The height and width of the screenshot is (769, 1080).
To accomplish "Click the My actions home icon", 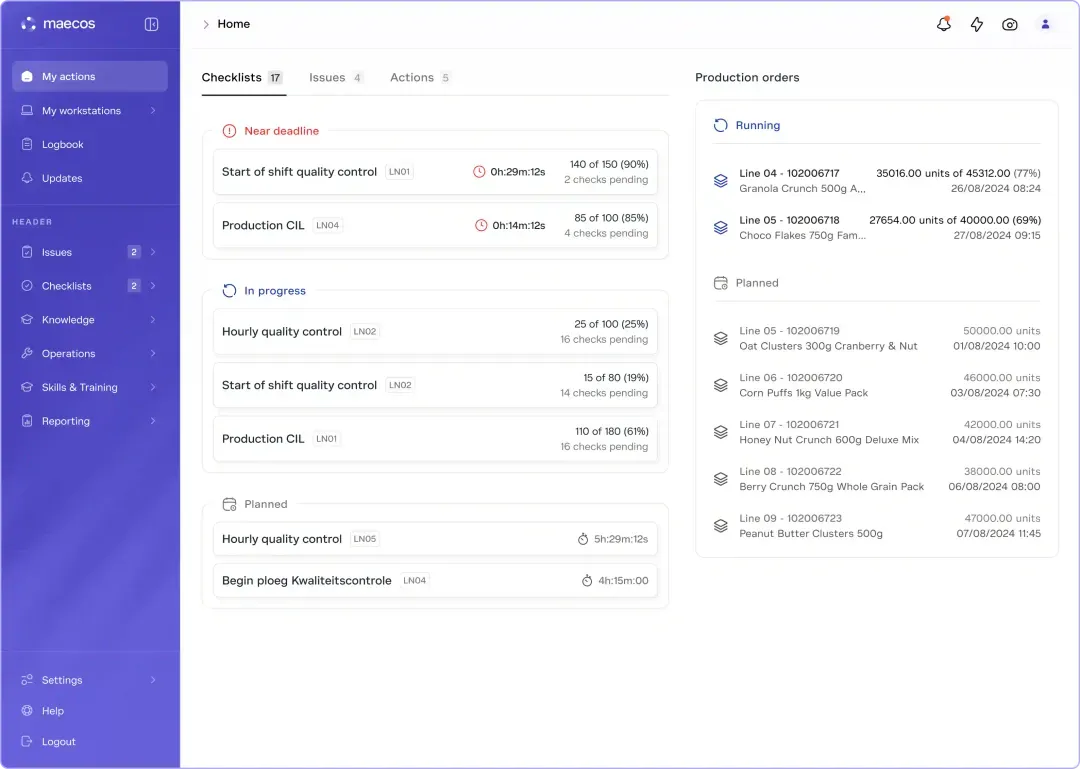I will tap(27, 76).
